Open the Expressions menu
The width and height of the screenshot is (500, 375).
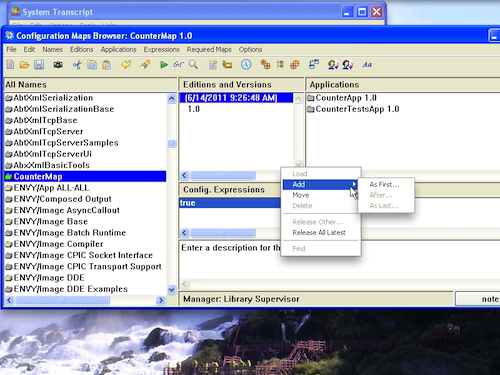(x=161, y=49)
